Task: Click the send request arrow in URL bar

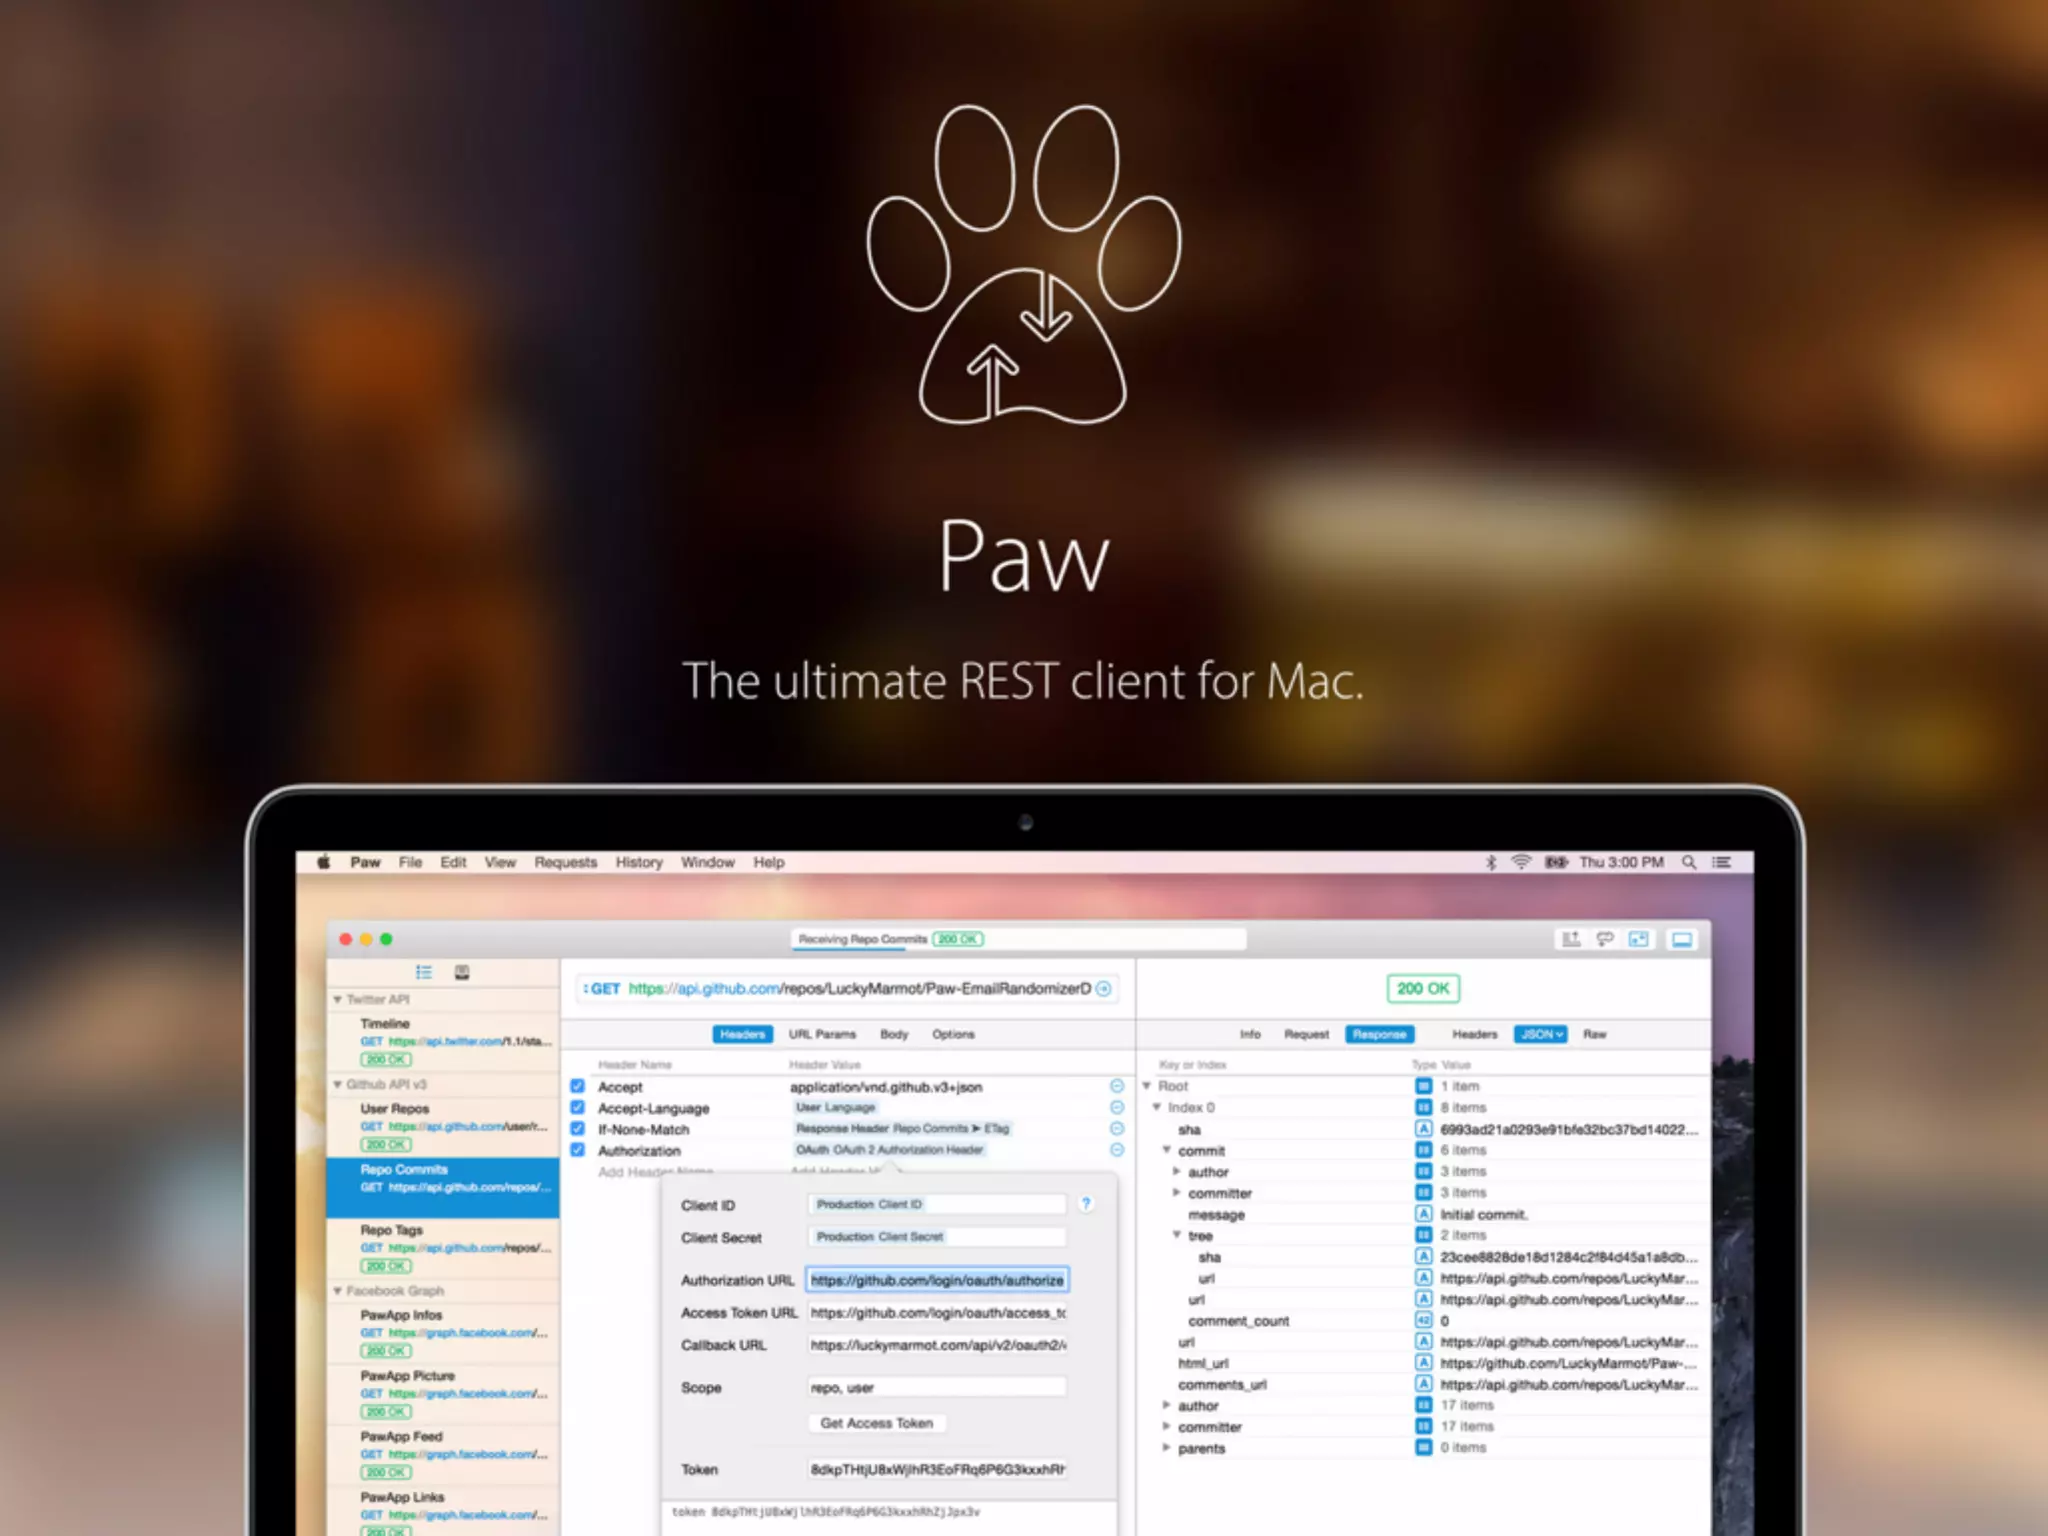Action: pyautogui.click(x=1104, y=989)
